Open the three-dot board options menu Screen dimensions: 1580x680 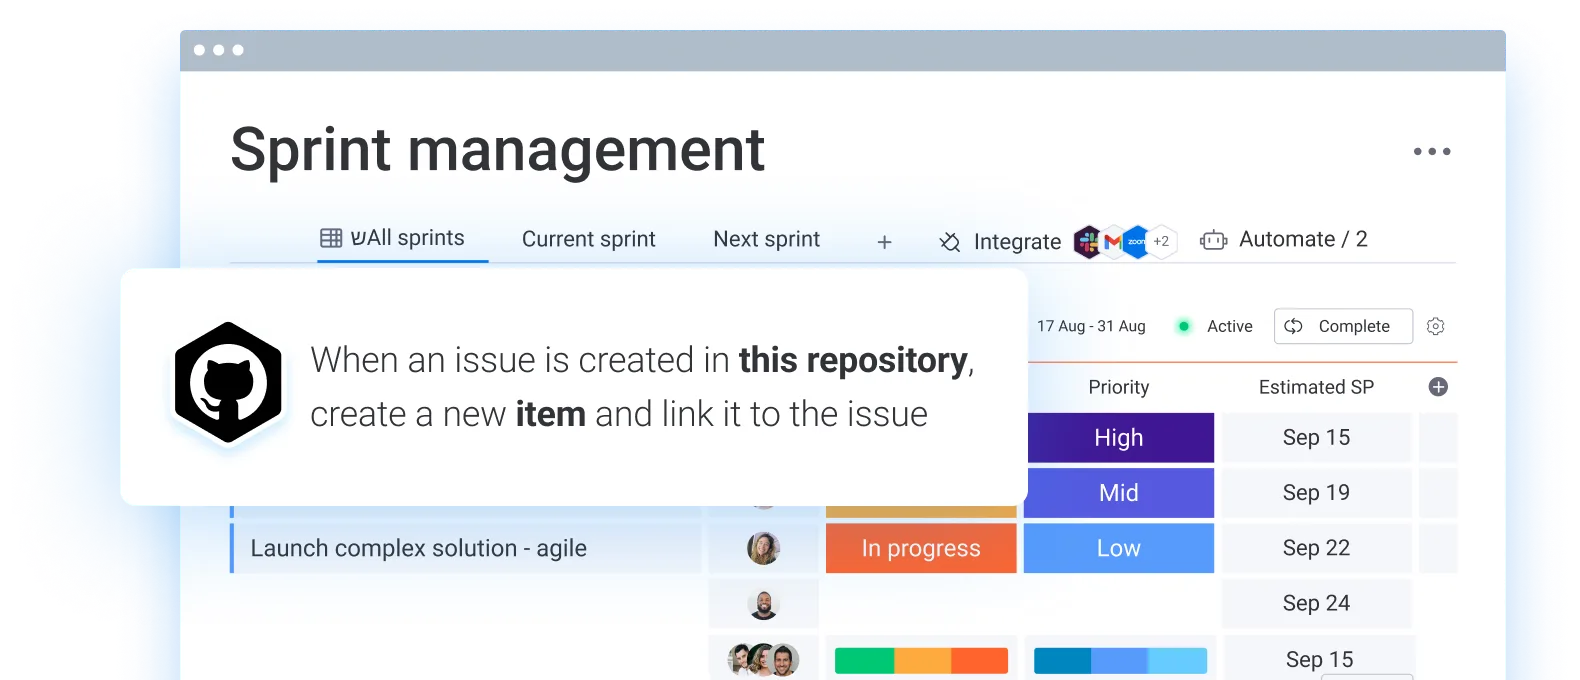(x=1432, y=152)
